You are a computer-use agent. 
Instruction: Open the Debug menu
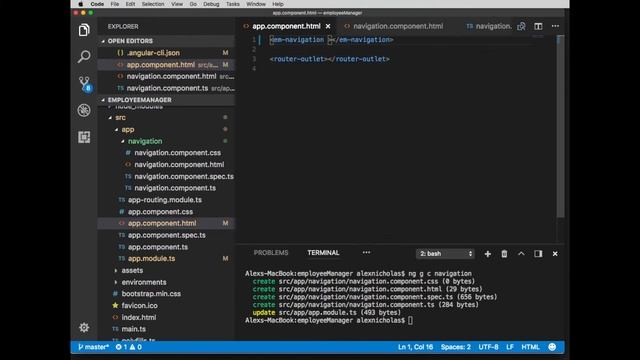[211, 4]
